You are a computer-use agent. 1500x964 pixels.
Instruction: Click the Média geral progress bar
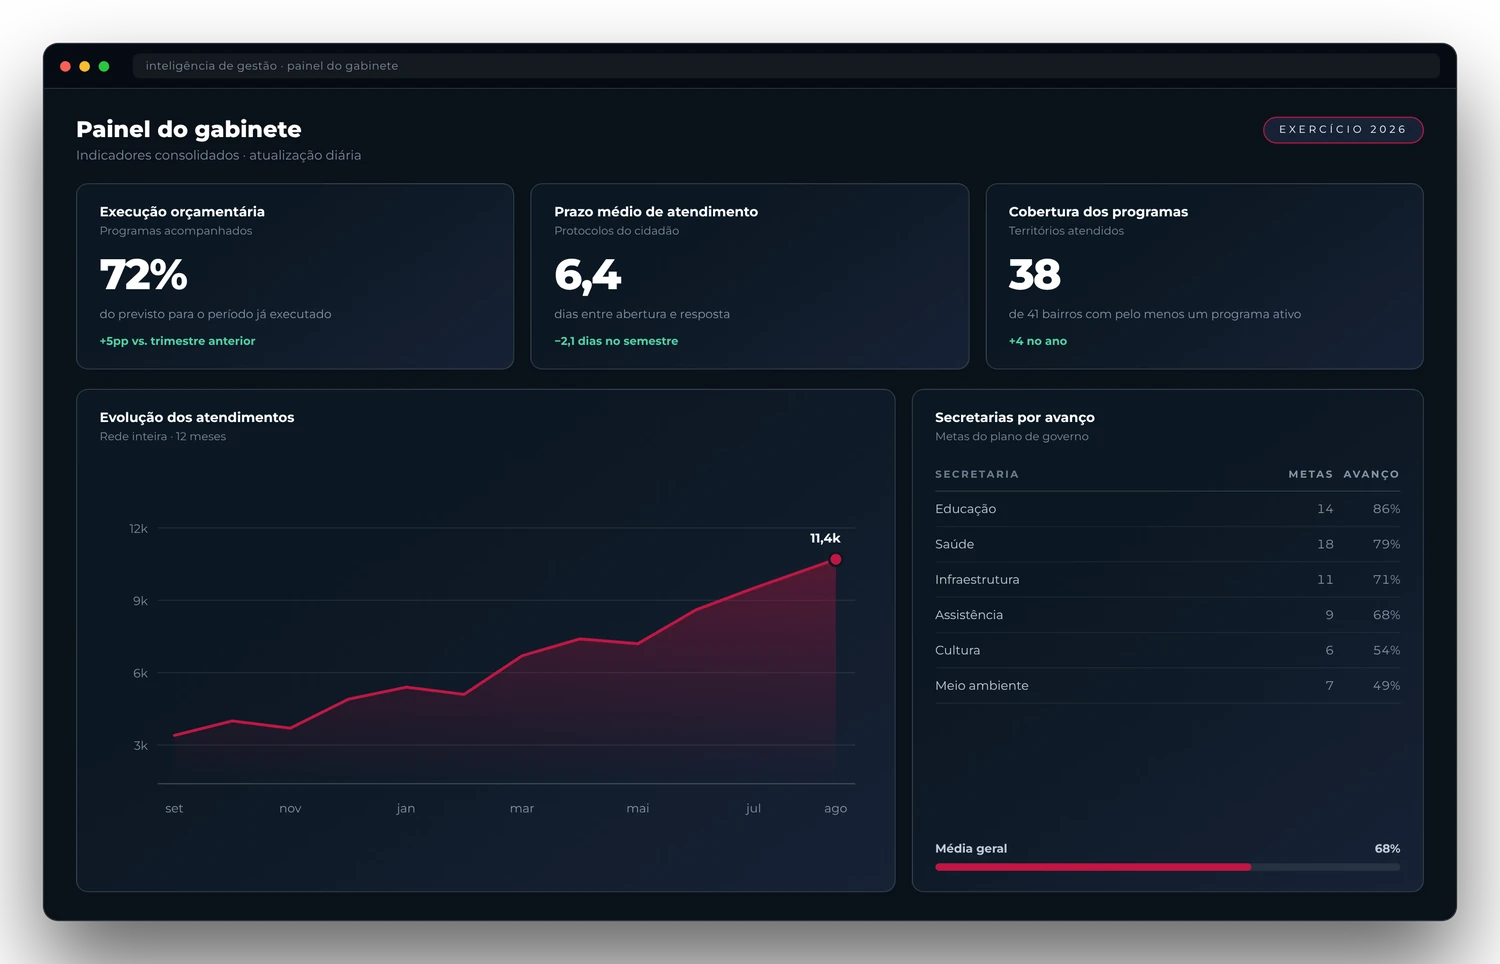pos(1167,867)
